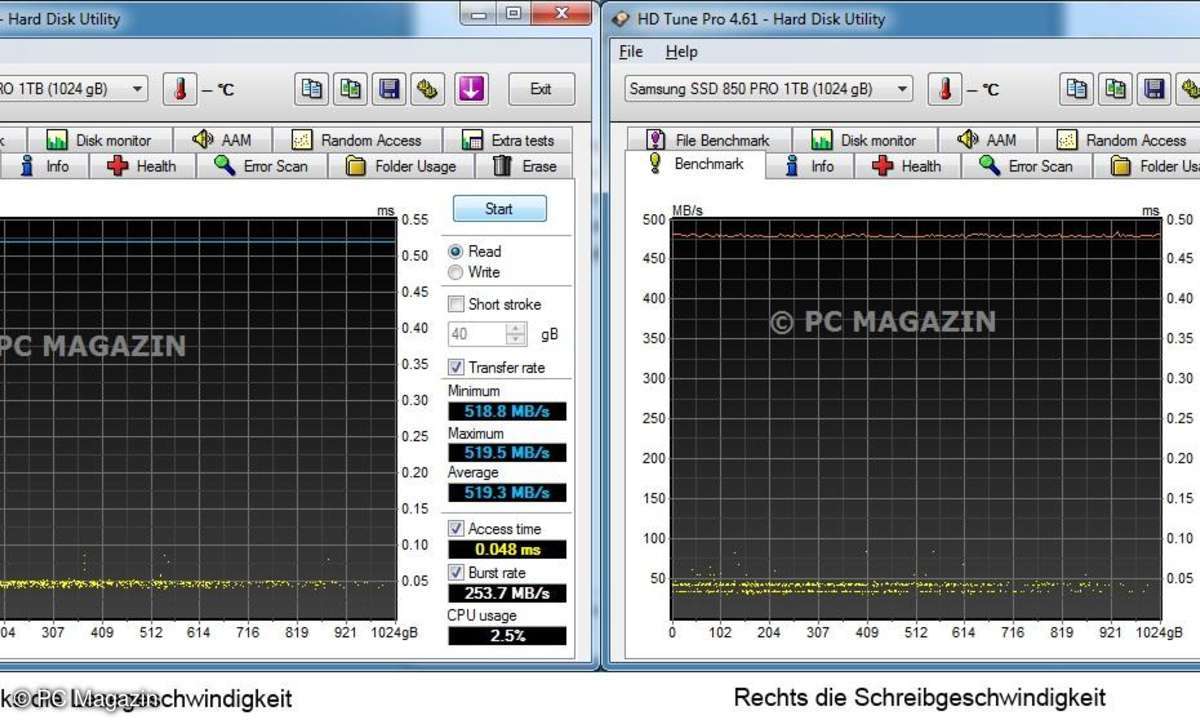Open the AAM tab in the right window
Image resolution: width=1200 pixels, height=720 pixels.
987,140
